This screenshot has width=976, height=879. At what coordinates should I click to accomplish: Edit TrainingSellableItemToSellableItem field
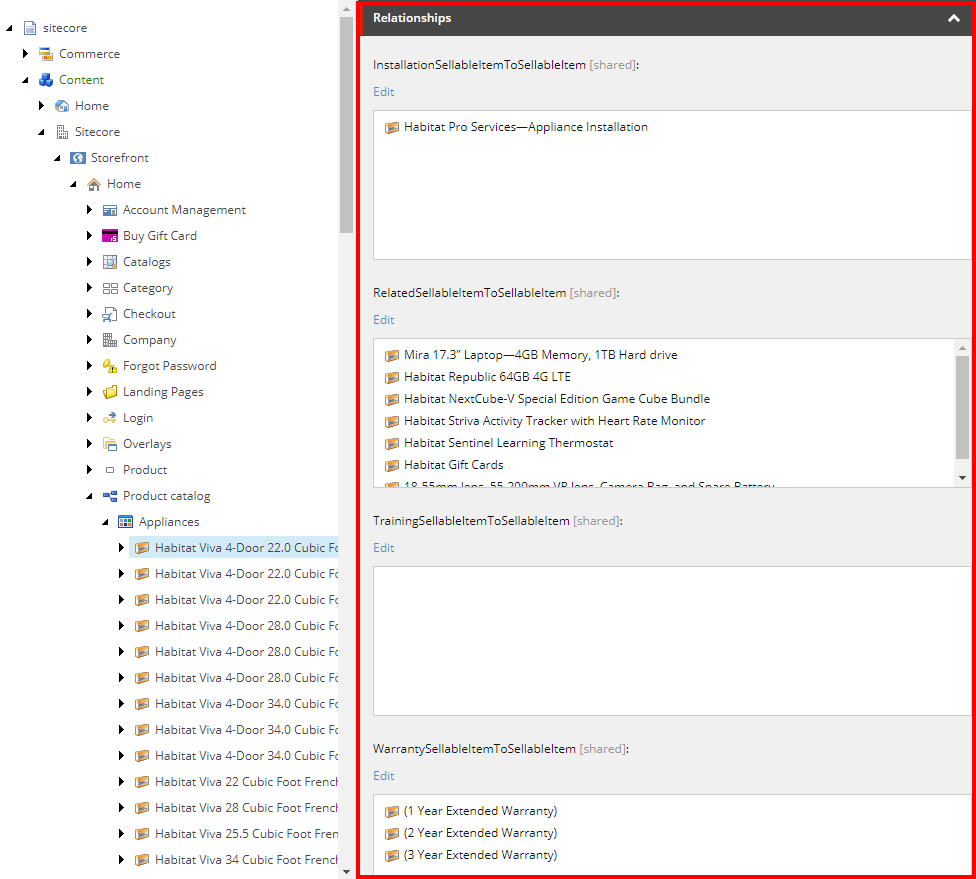tap(383, 548)
